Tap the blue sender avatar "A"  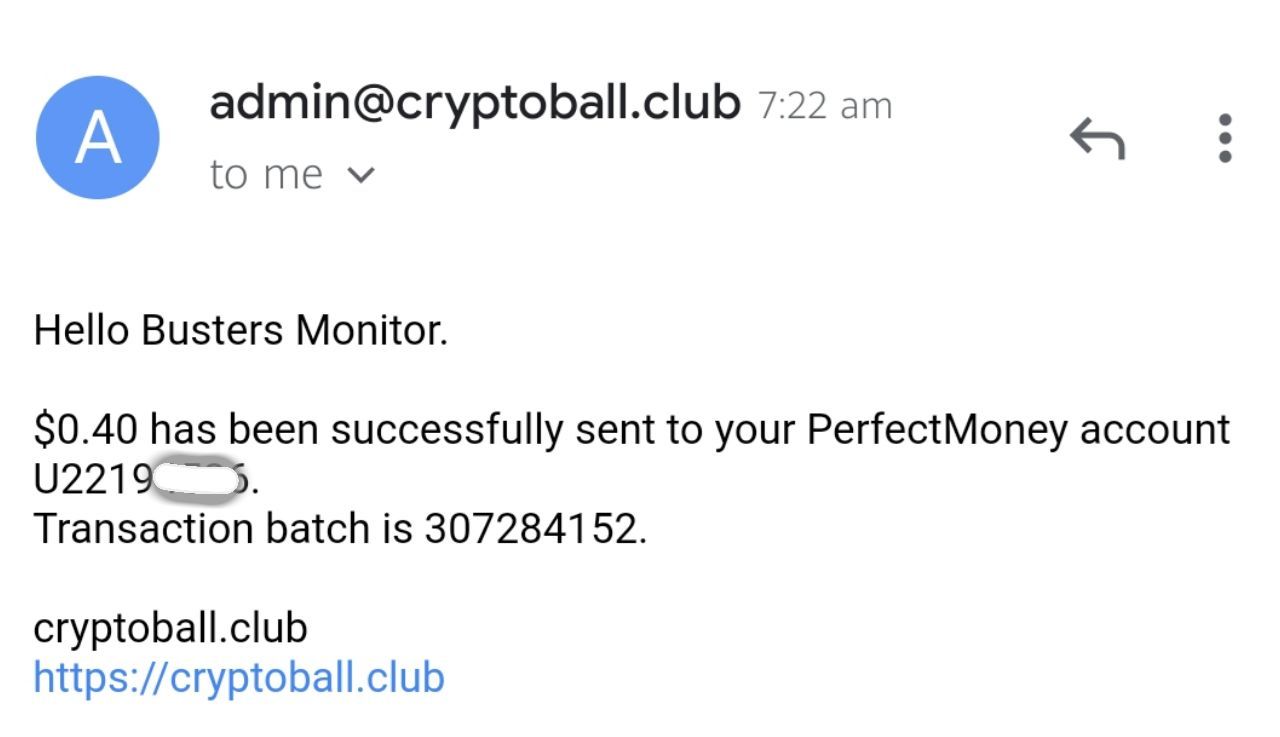[x=98, y=138]
